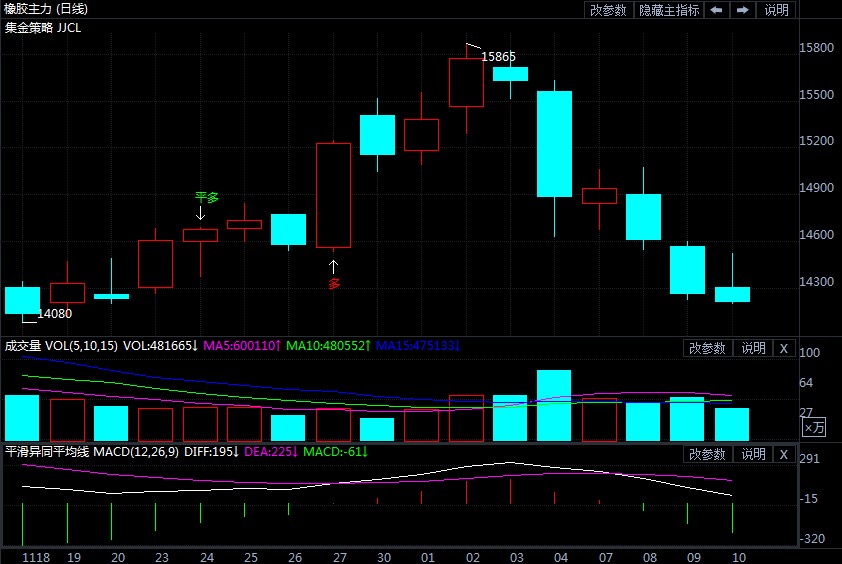The width and height of the screenshot is (842, 564).
Task: Close the MACD indicator panel
Action: (784, 454)
